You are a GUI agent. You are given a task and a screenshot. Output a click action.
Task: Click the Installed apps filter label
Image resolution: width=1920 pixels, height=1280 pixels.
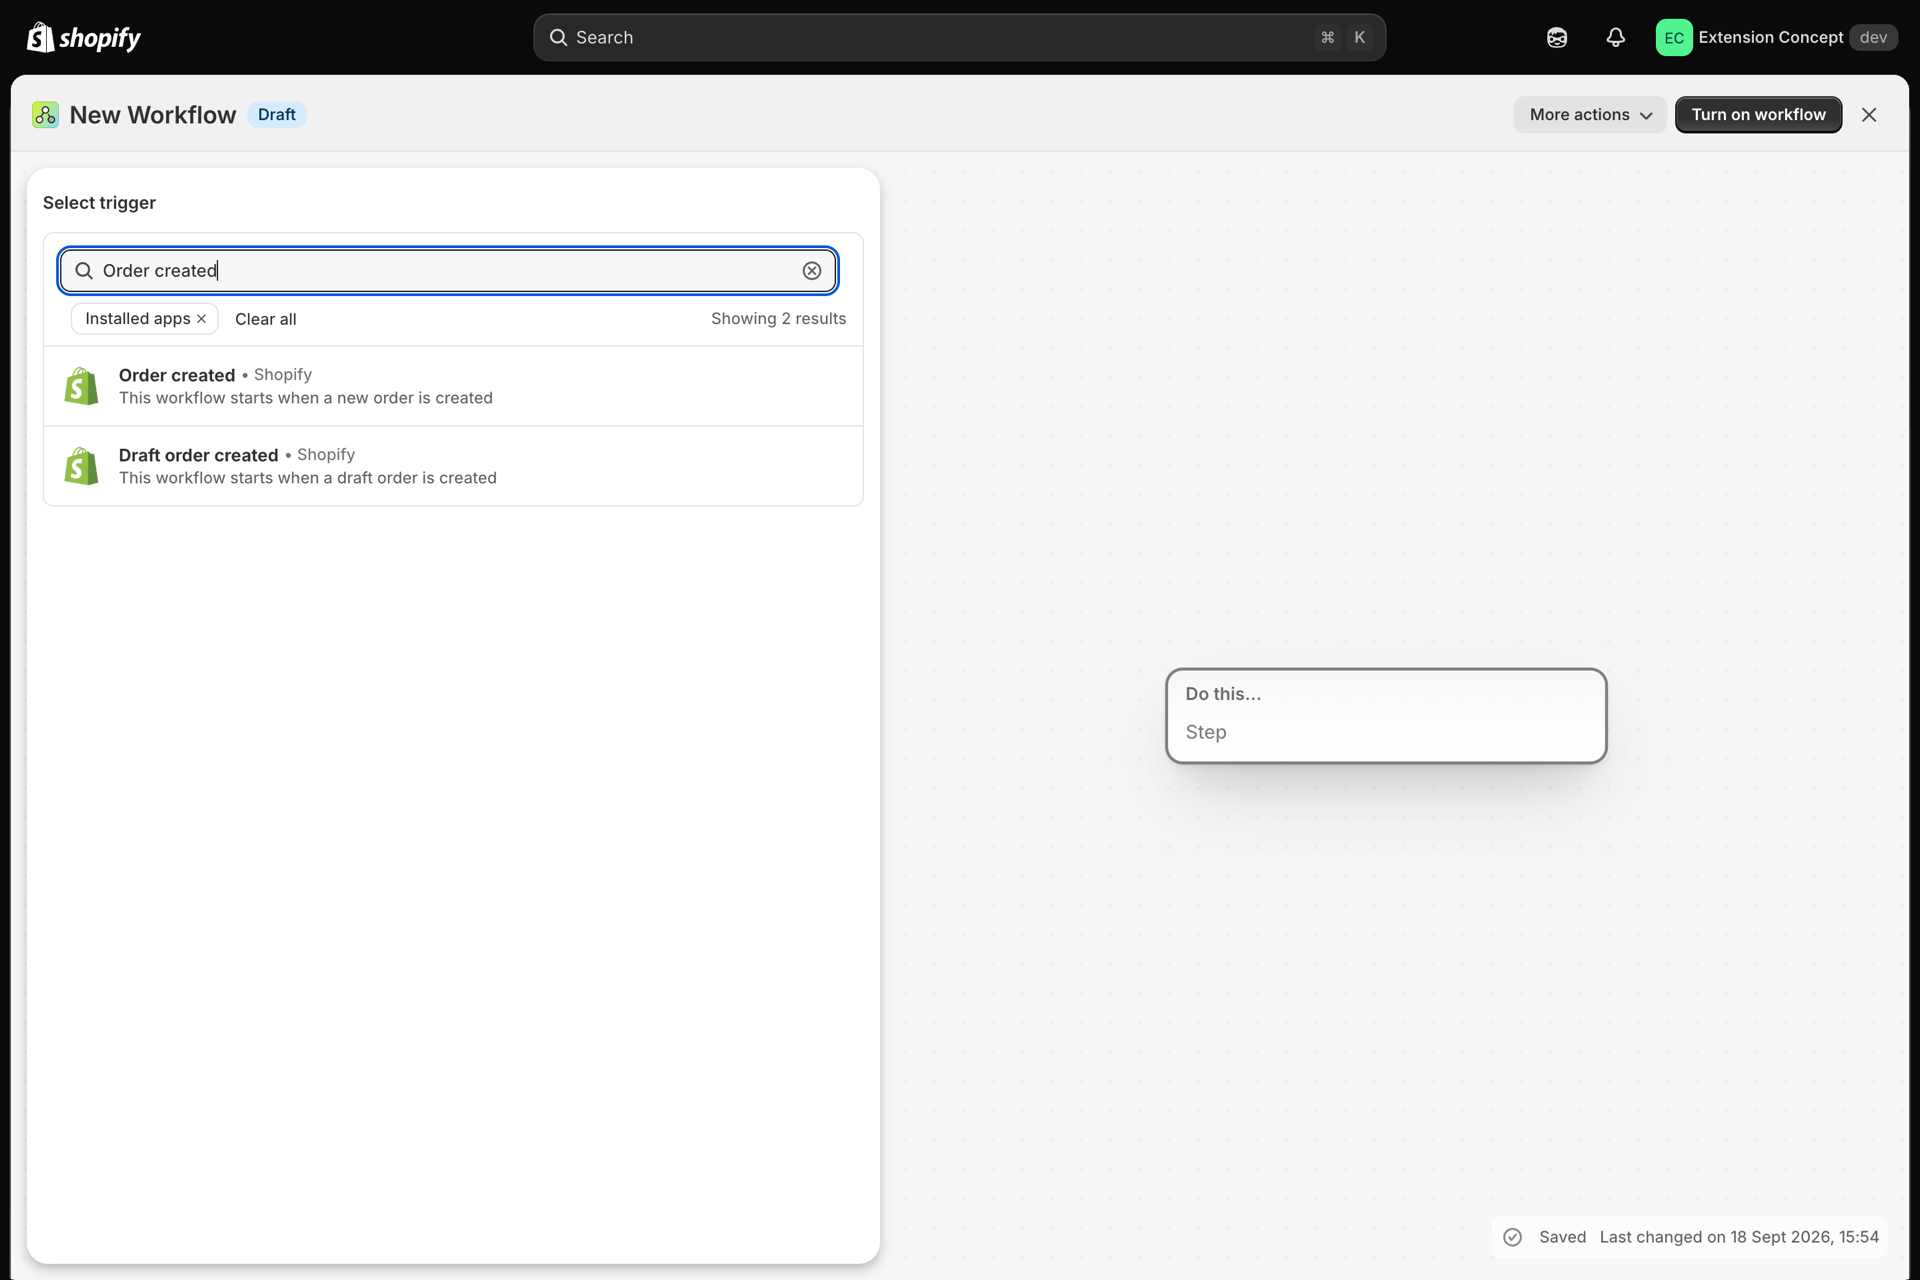click(137, 319)
